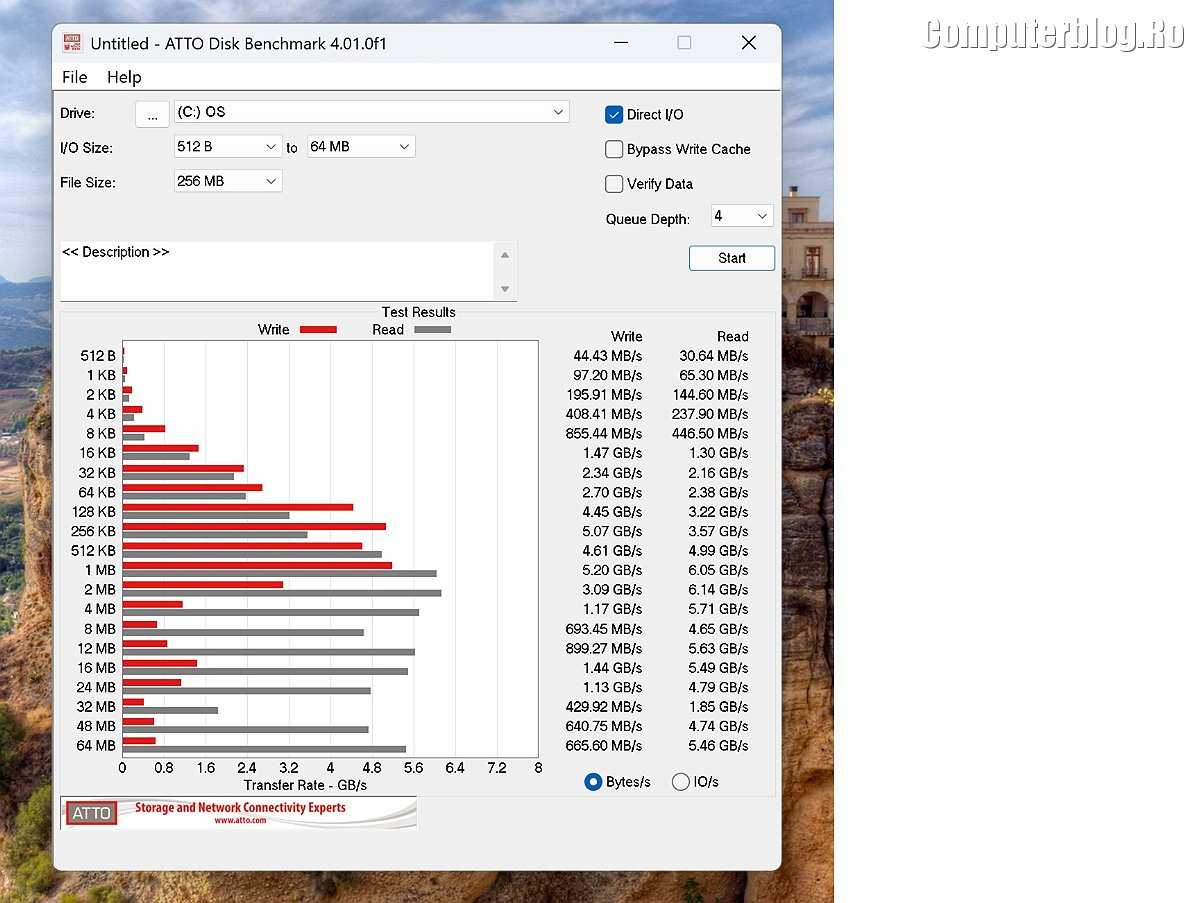The height and width of the screenshot is (903, 1199).
Task: Maximize the ATTO Disk Benchmark window
Action: point(684,43)
